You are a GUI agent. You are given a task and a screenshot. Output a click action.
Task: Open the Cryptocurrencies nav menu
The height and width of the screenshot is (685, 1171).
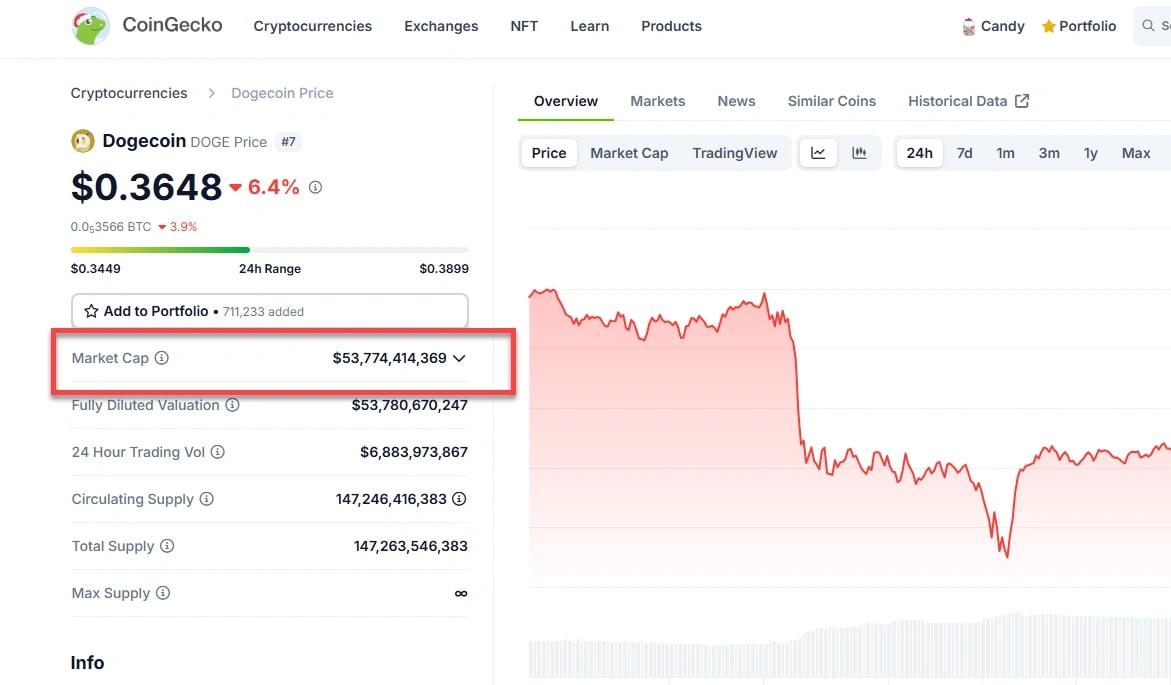[x=312, y=26]
